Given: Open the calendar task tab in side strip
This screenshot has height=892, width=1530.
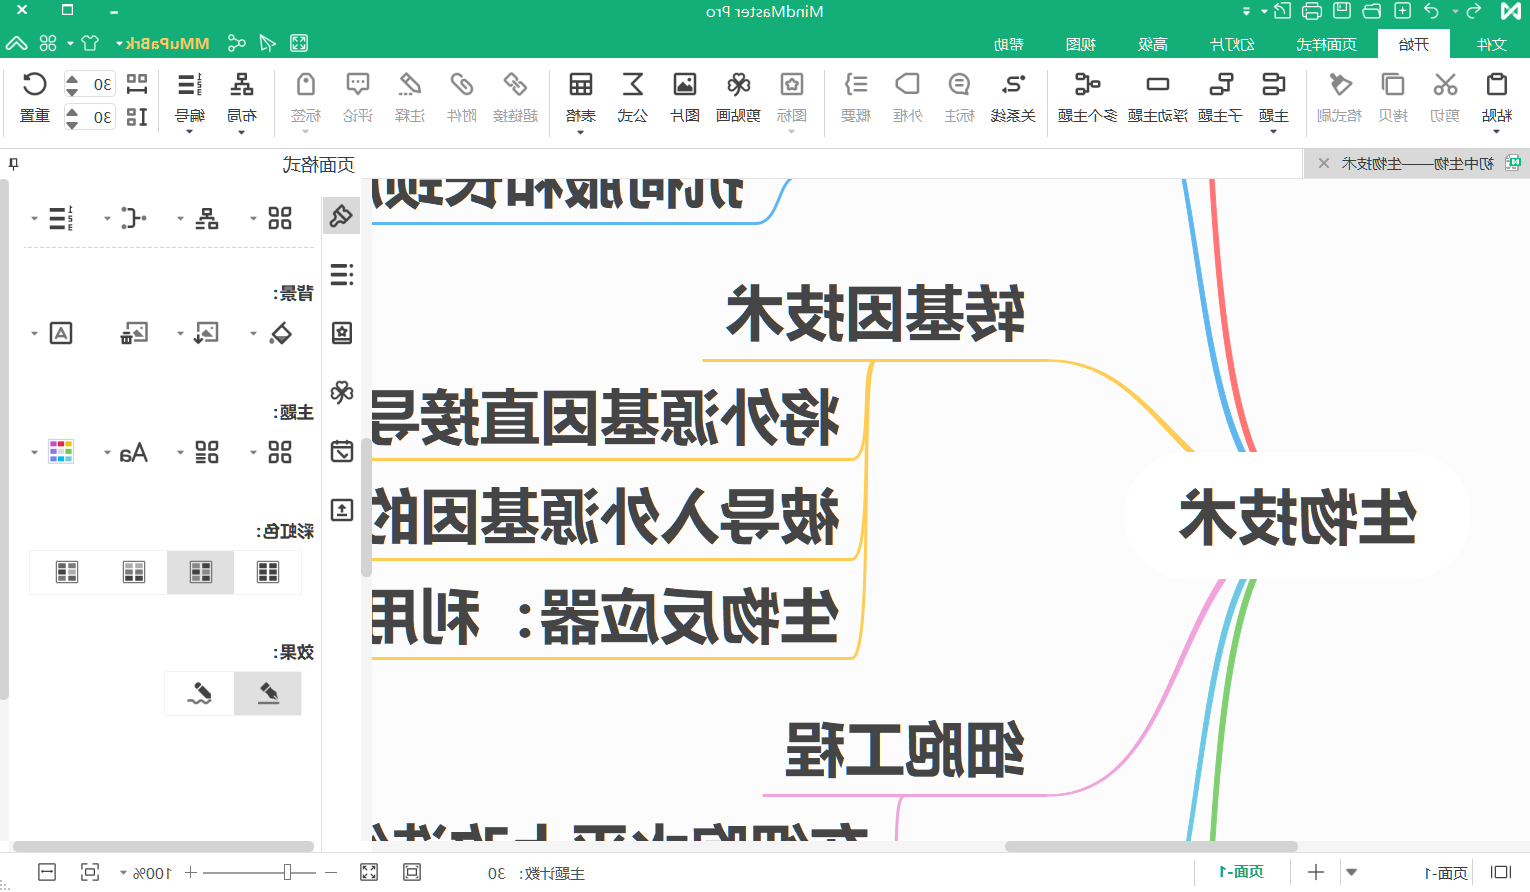Looking at the screenshot, I should click(342, 451).
